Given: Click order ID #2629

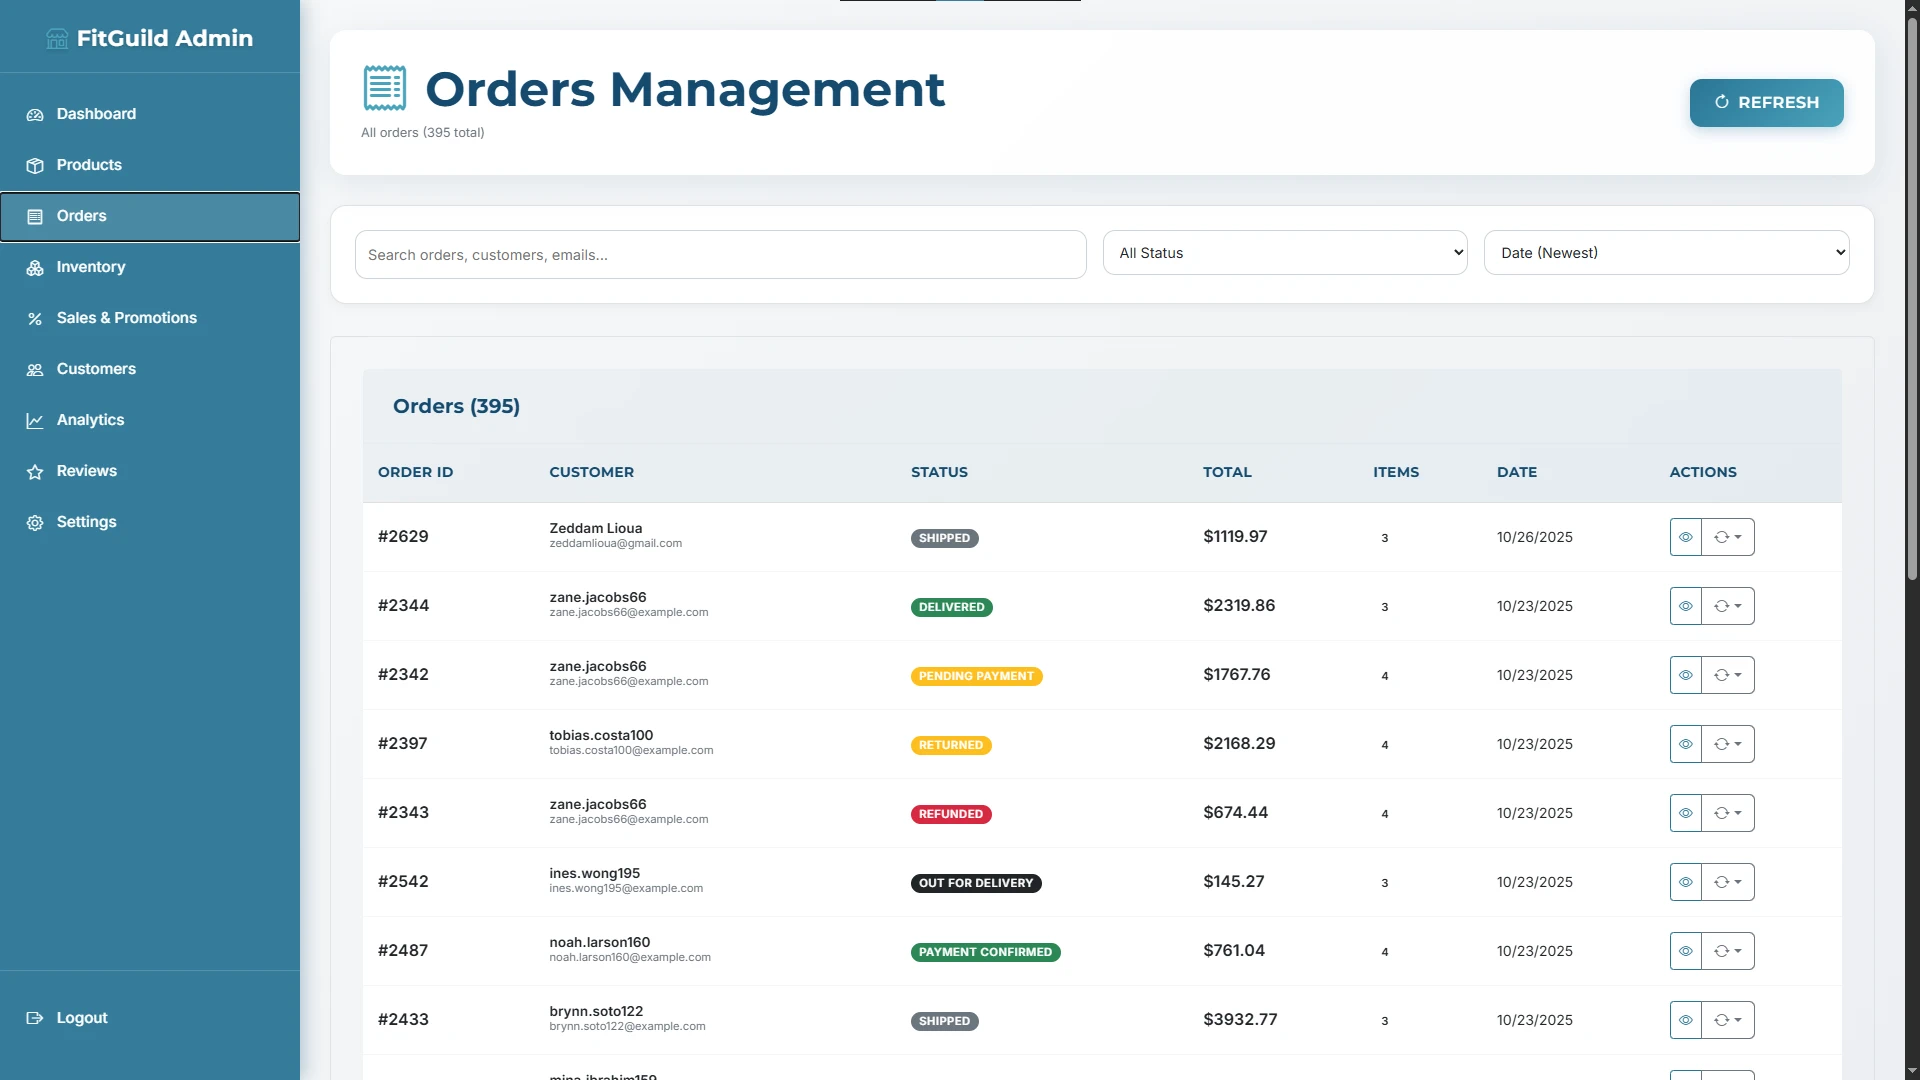Looking at the screenshot, I should tap(403, 537).
